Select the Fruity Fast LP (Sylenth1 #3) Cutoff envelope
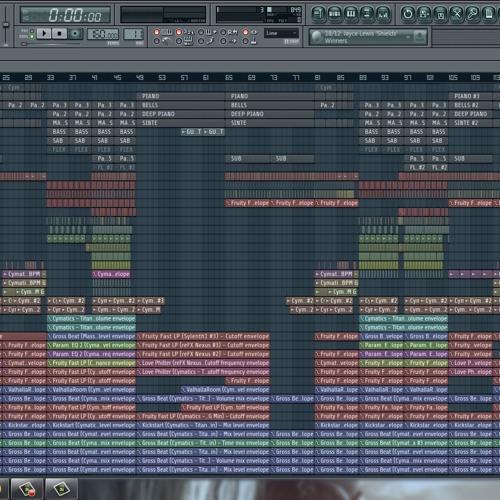This screenshot has width=500, height=500. point(203,336)
